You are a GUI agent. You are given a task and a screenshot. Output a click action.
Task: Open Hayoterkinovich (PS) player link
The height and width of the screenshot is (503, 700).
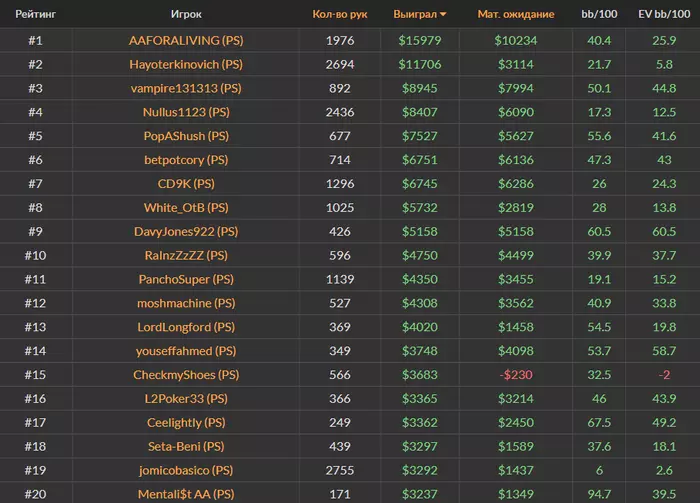pos(186,64)
